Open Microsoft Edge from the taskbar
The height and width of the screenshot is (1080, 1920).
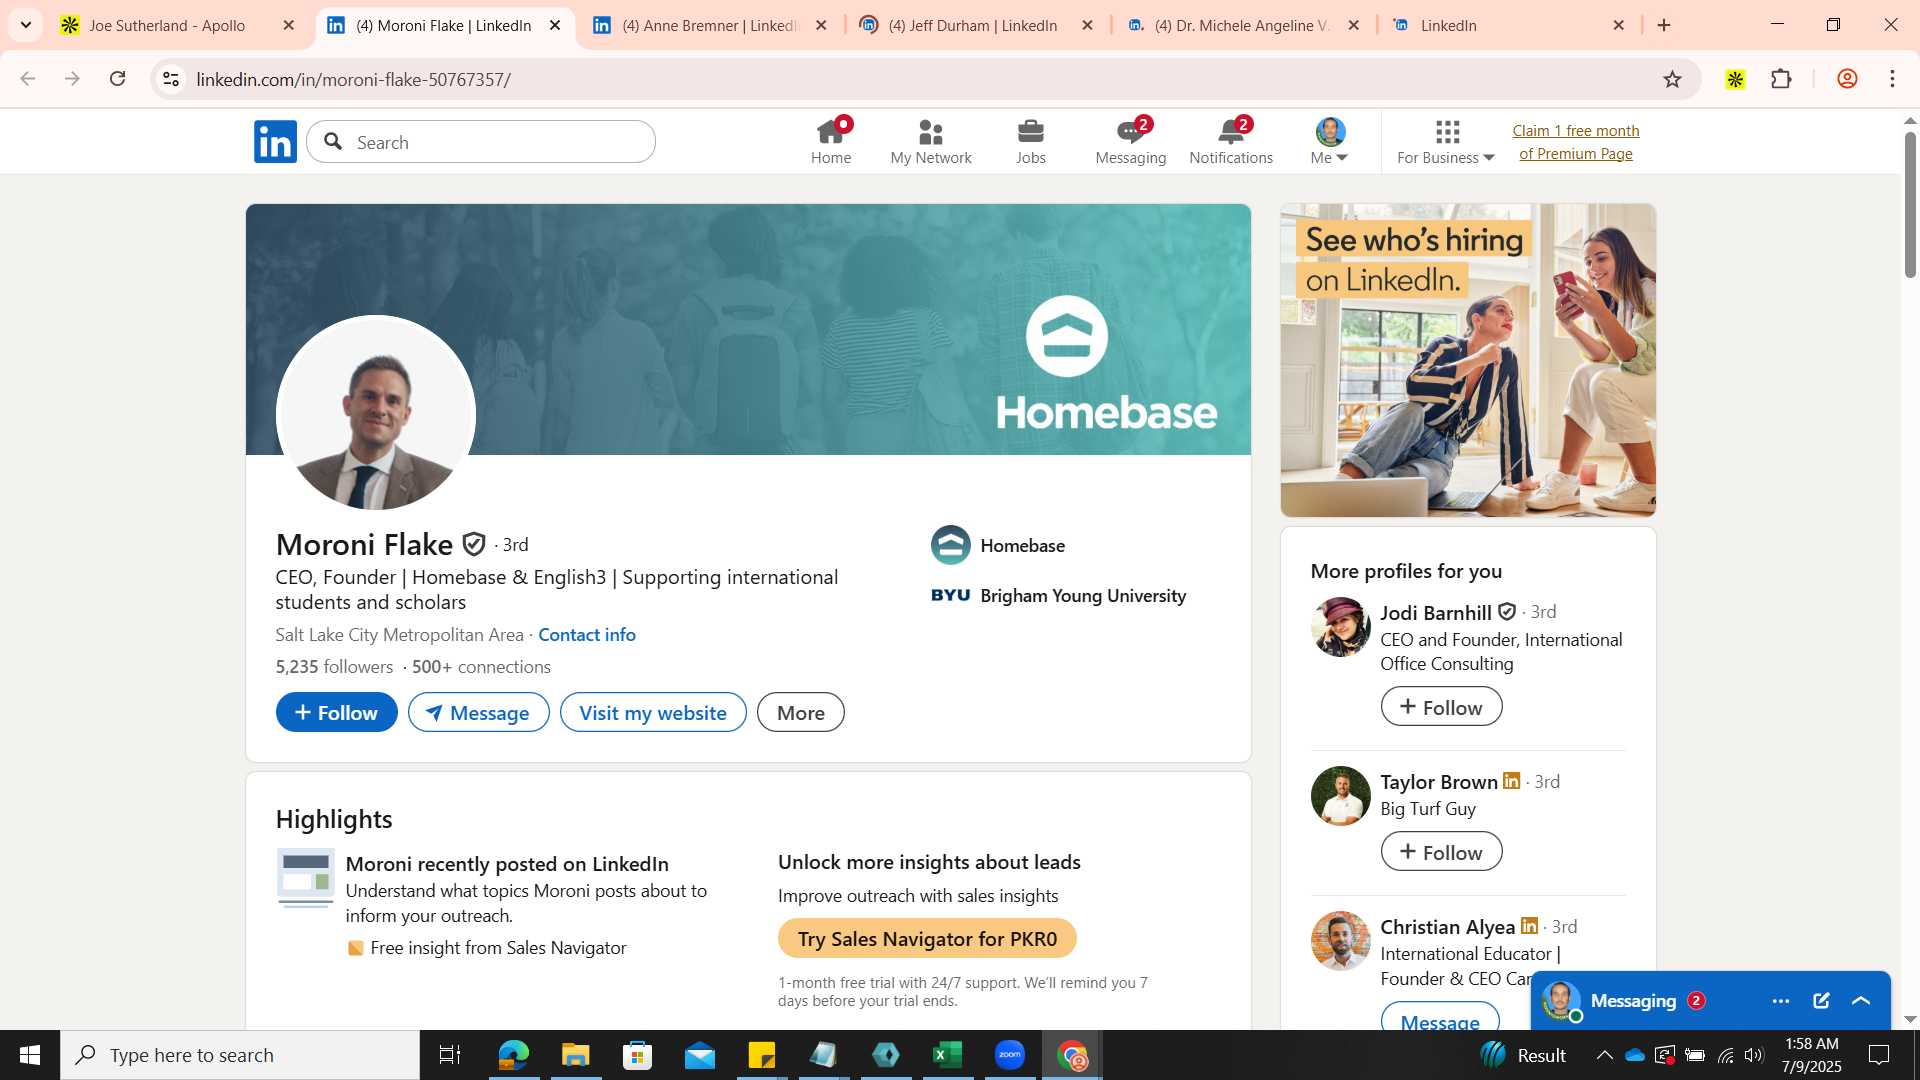pos(513,1055)
